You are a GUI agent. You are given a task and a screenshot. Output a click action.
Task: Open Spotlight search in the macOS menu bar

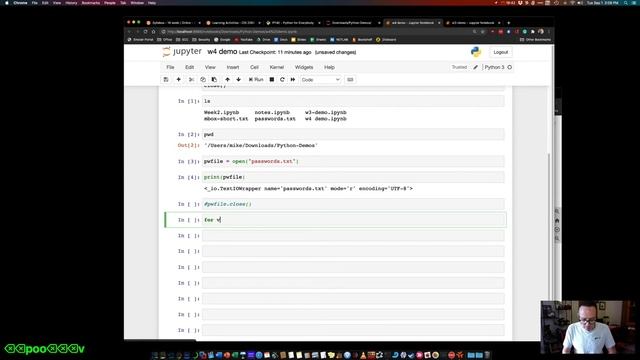pos(626,2)
